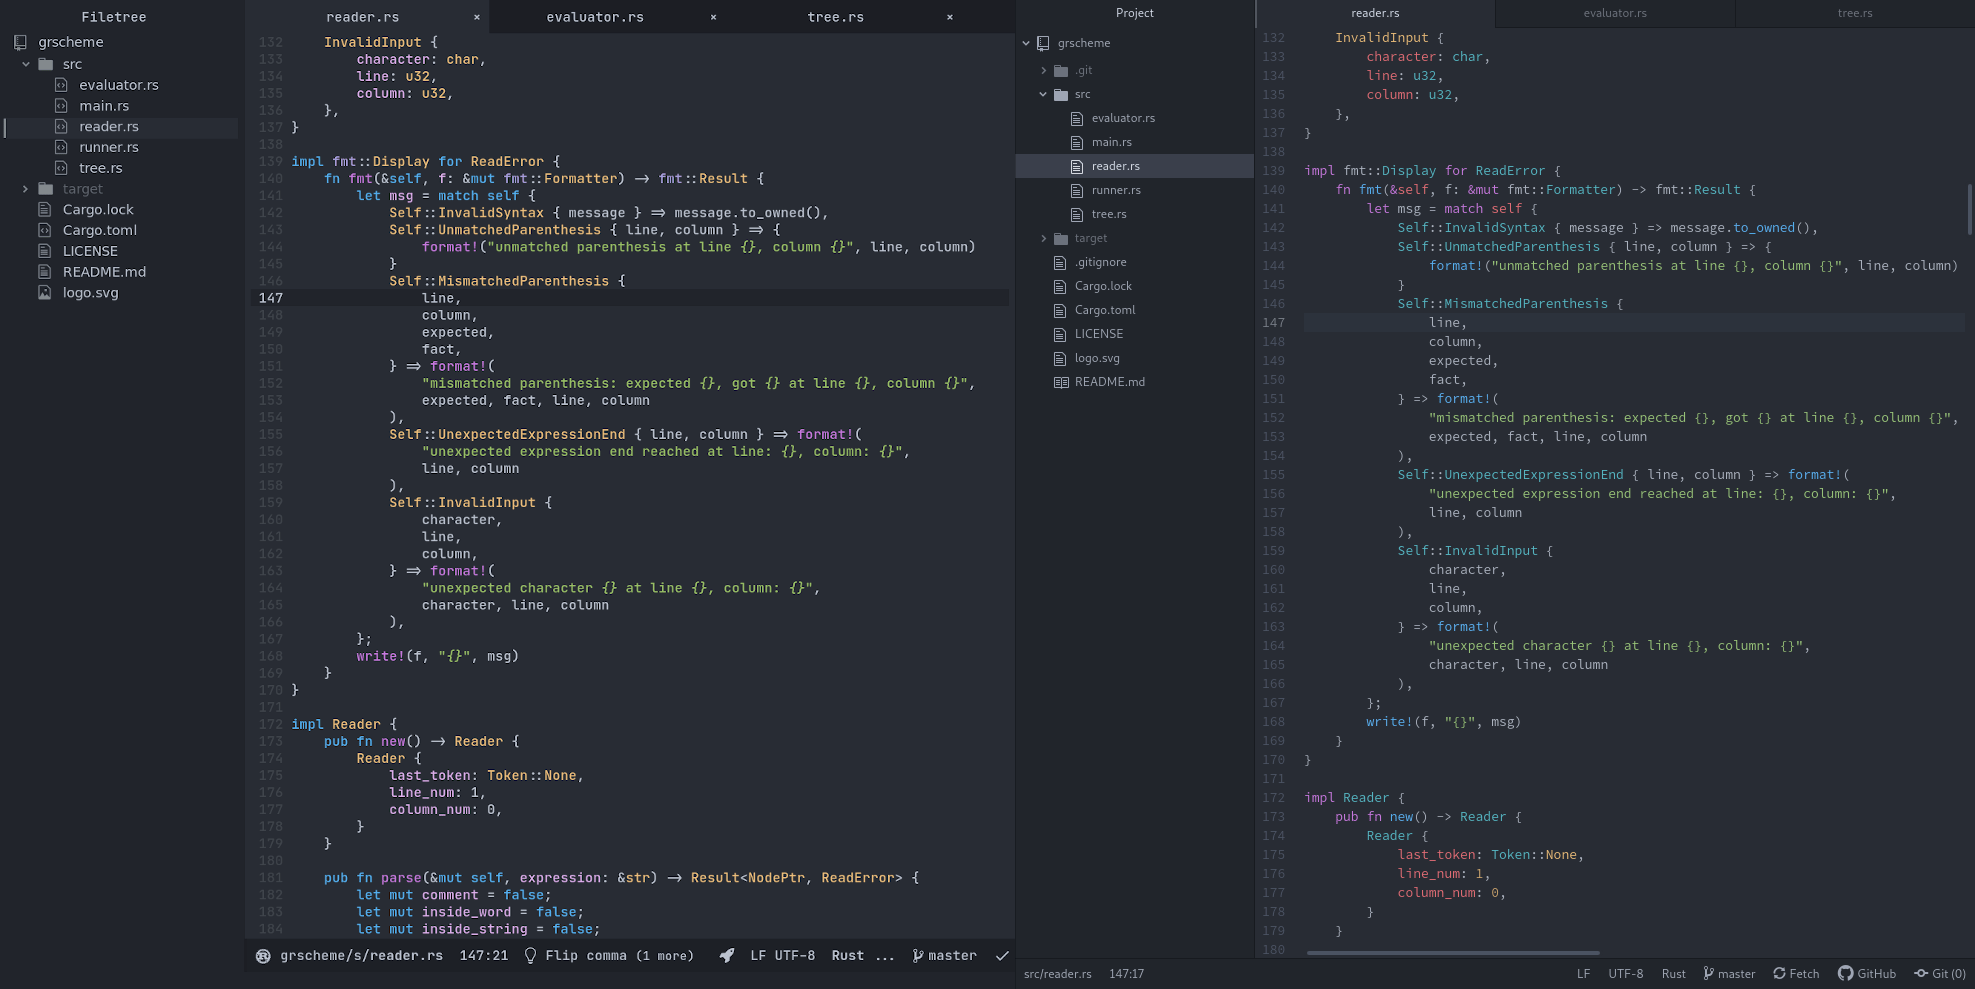Click line number 147 in the left editor gutter
Viewport: 1975px width, 989px height.
271,298
